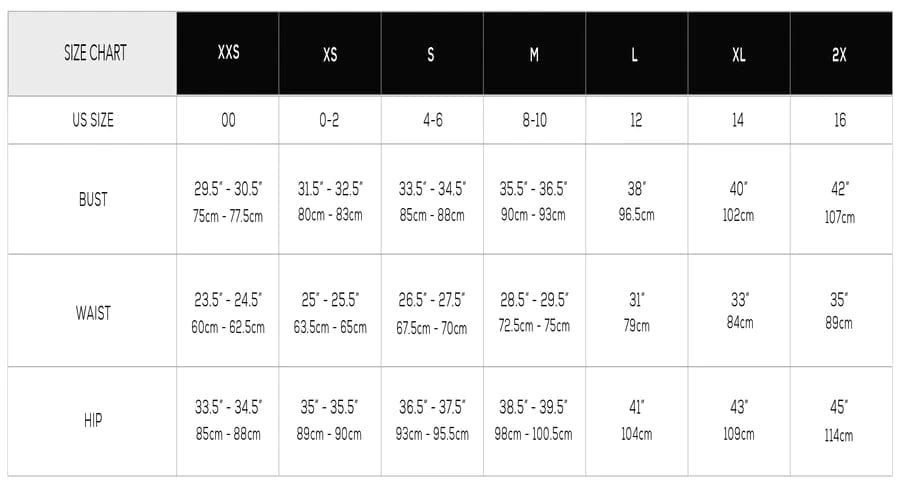Image resolution: width=900 pixels, height=500 pixels.
Task: Select the 2X size column header
Action: [x=841, y=53]
